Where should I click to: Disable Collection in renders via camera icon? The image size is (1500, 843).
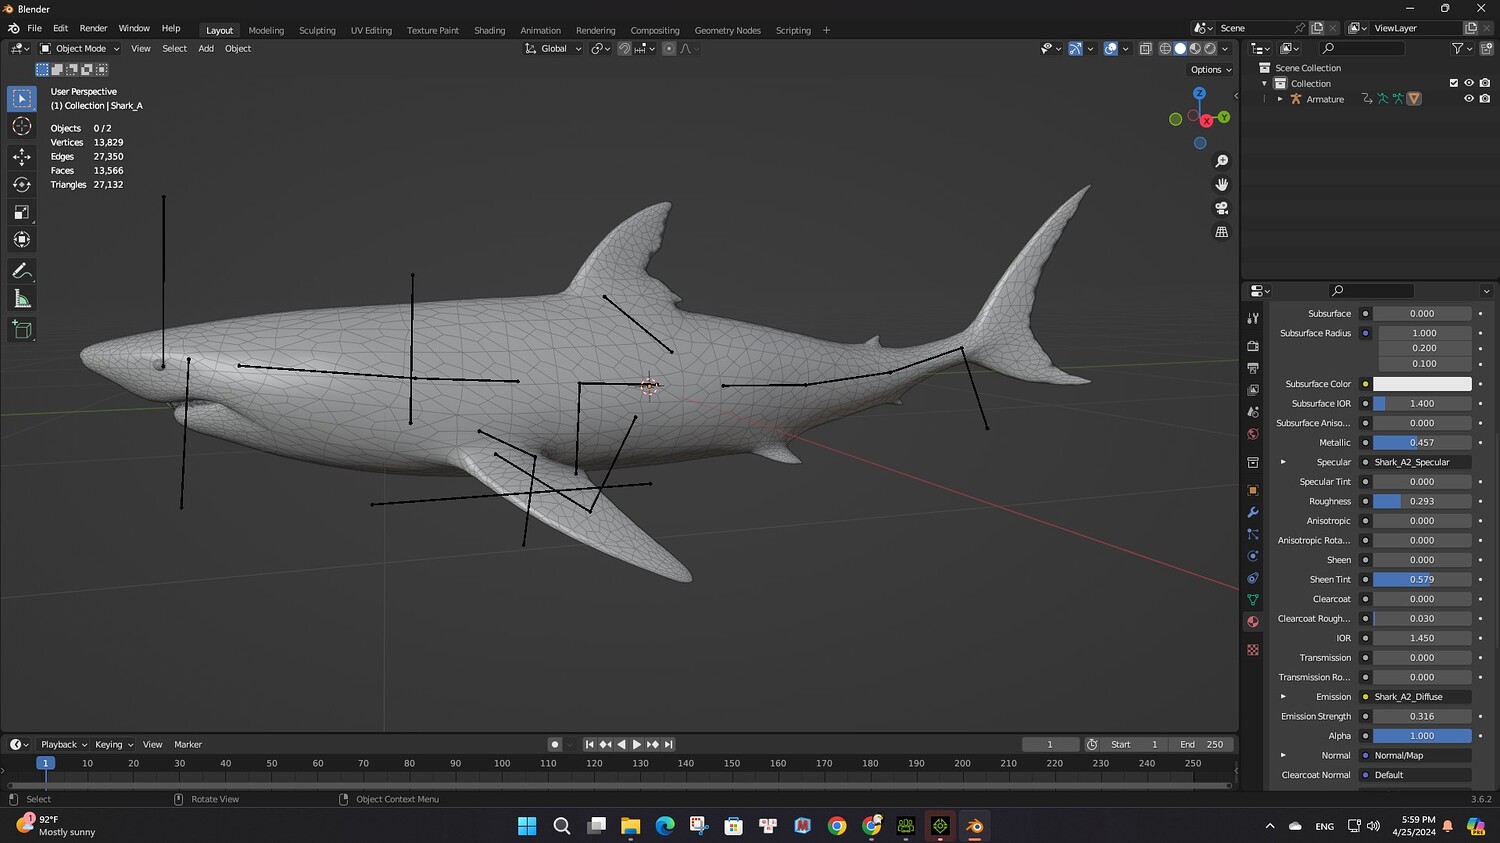(1485, 83)
